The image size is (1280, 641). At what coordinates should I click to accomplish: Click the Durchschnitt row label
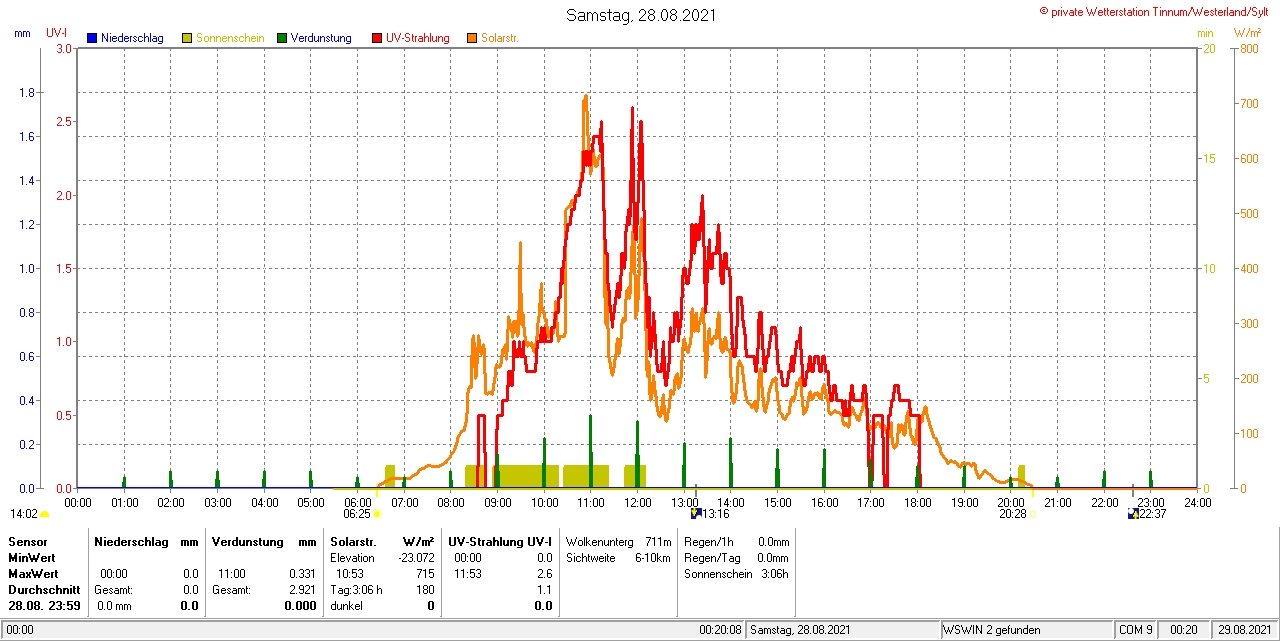(43, 590)
